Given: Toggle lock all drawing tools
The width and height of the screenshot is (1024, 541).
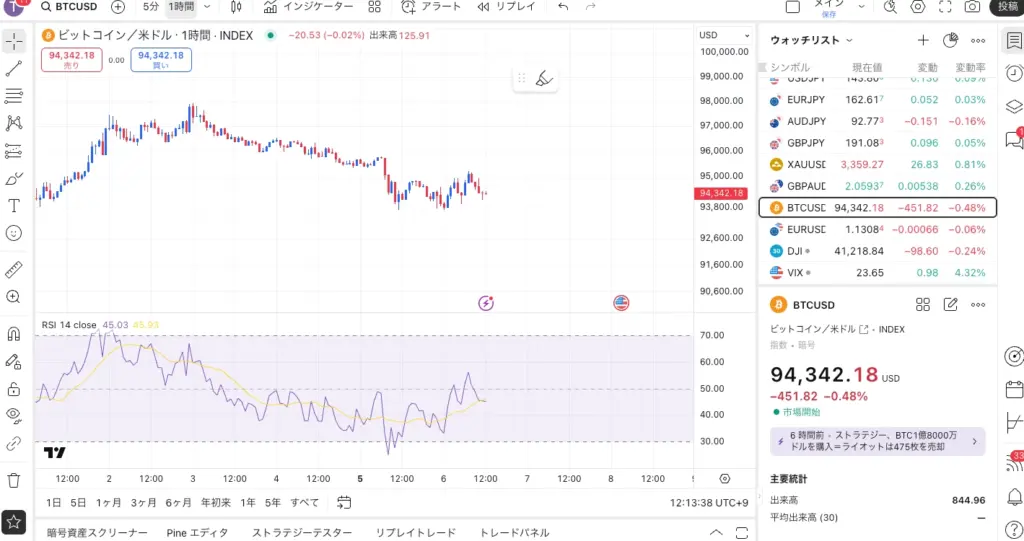Looking at the screenshot, I should tap(14, 389).
